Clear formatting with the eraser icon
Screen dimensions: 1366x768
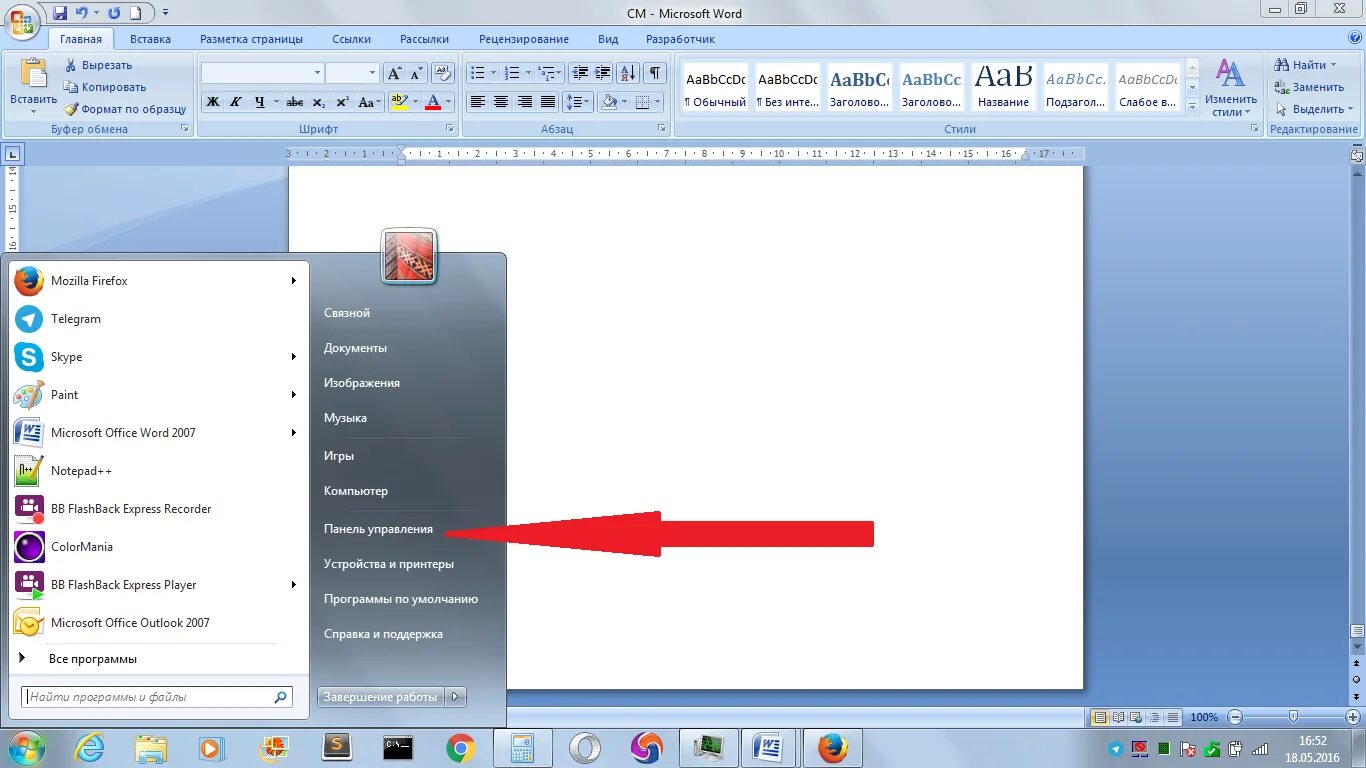click(443, 73)
